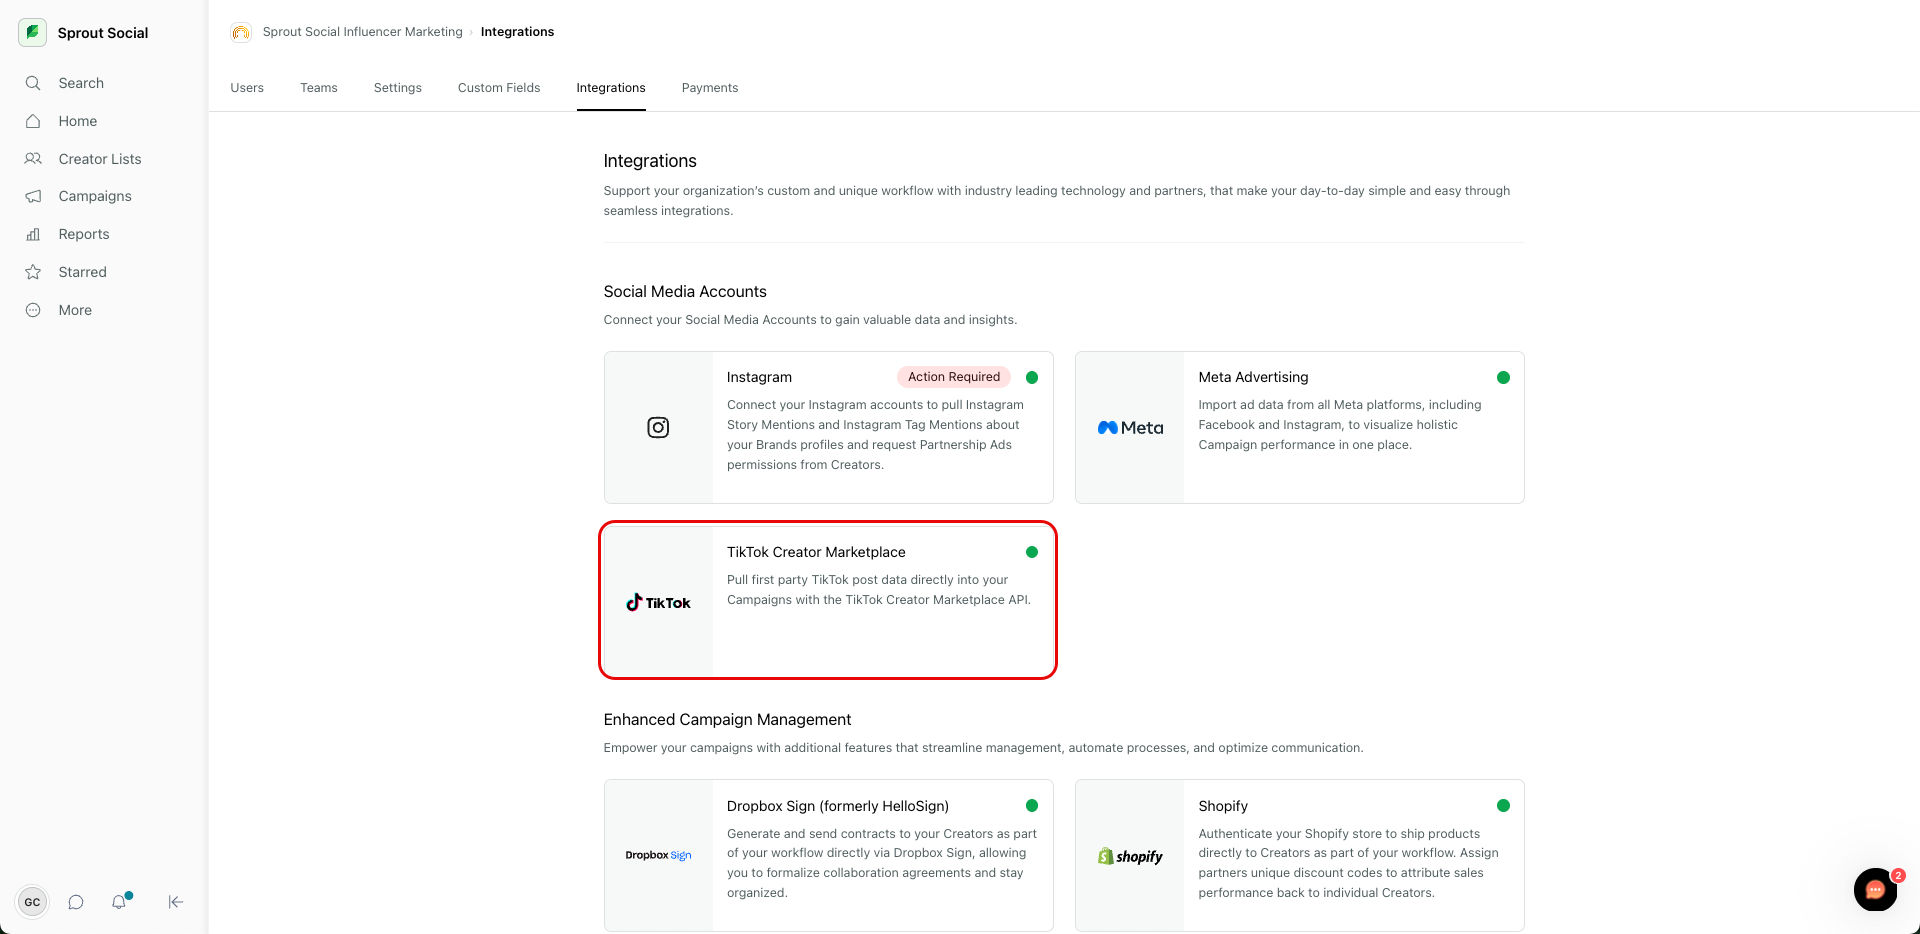
Task: Switch to the Users tab
Action: click(247, 88)
